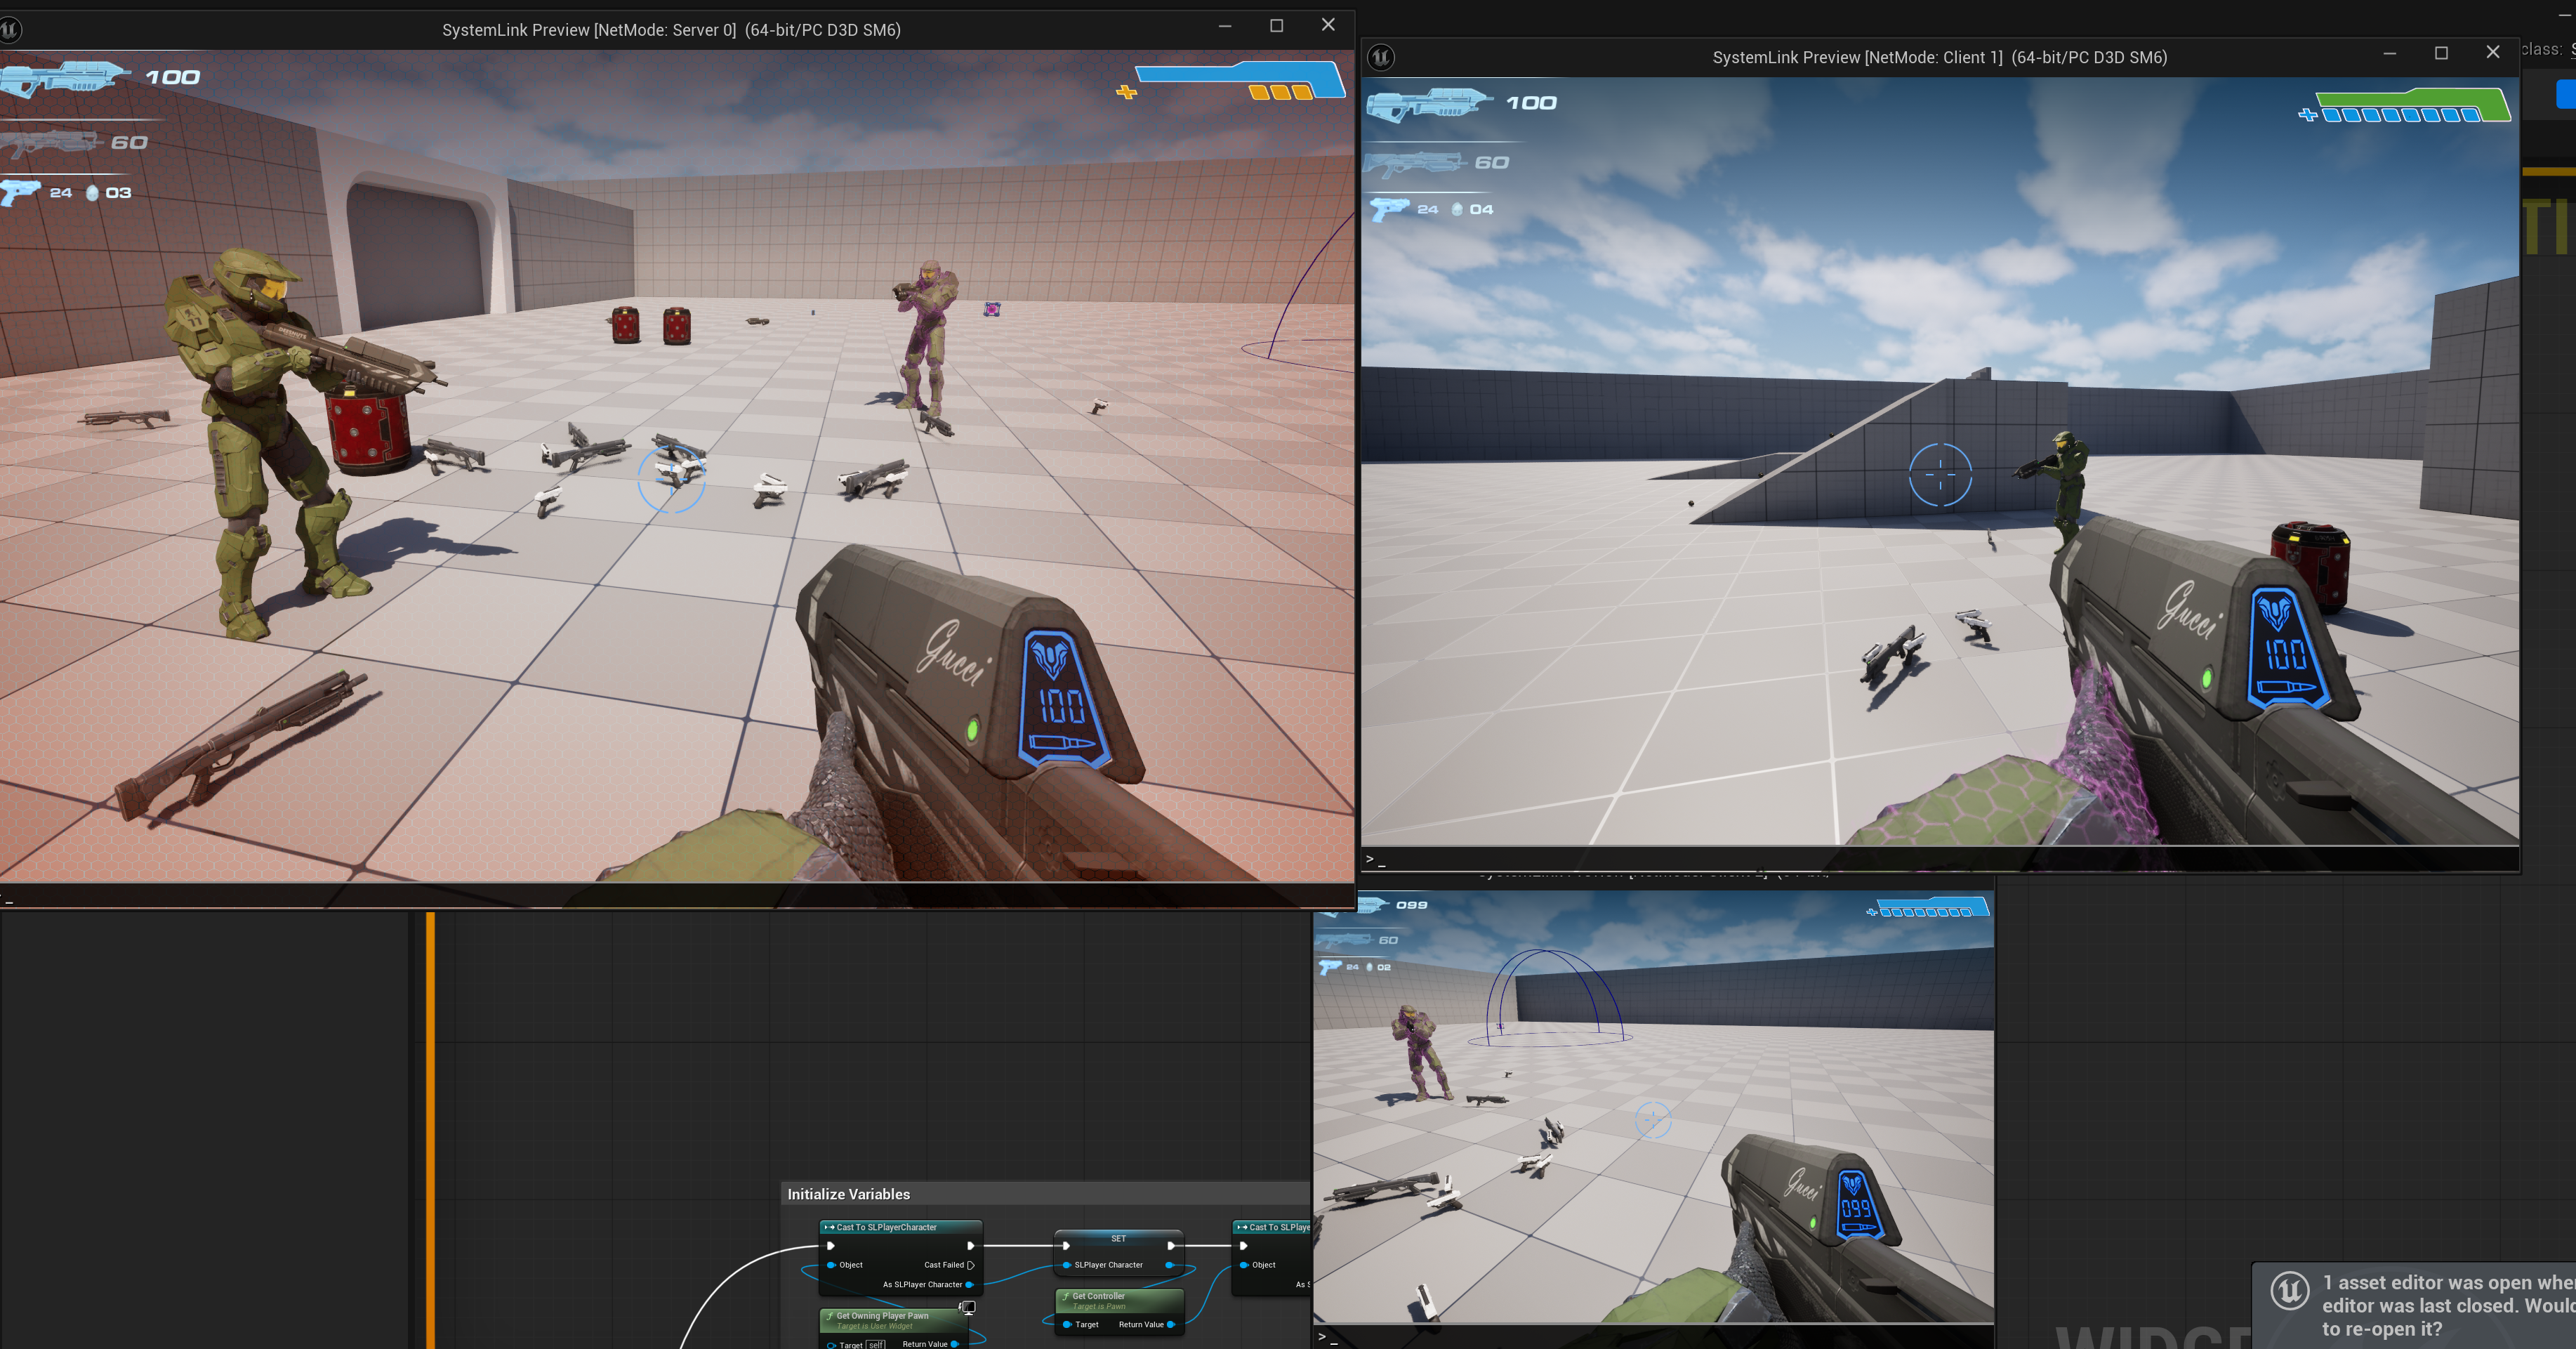2576x1349 pixels.
Task: Select the Get Controller node title
Action: click(x=1098, y=1296)
